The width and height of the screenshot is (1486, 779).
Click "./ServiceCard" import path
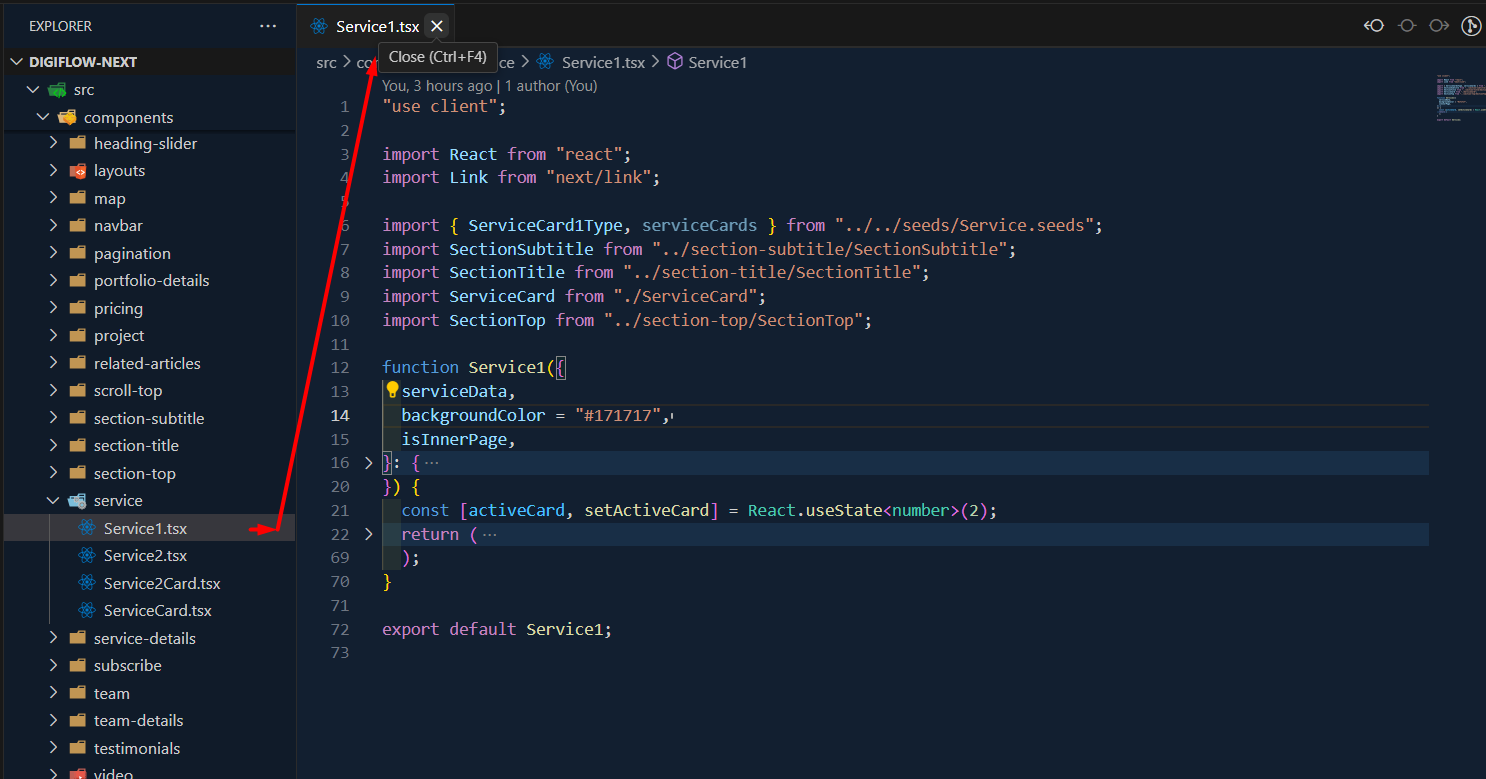685,296
